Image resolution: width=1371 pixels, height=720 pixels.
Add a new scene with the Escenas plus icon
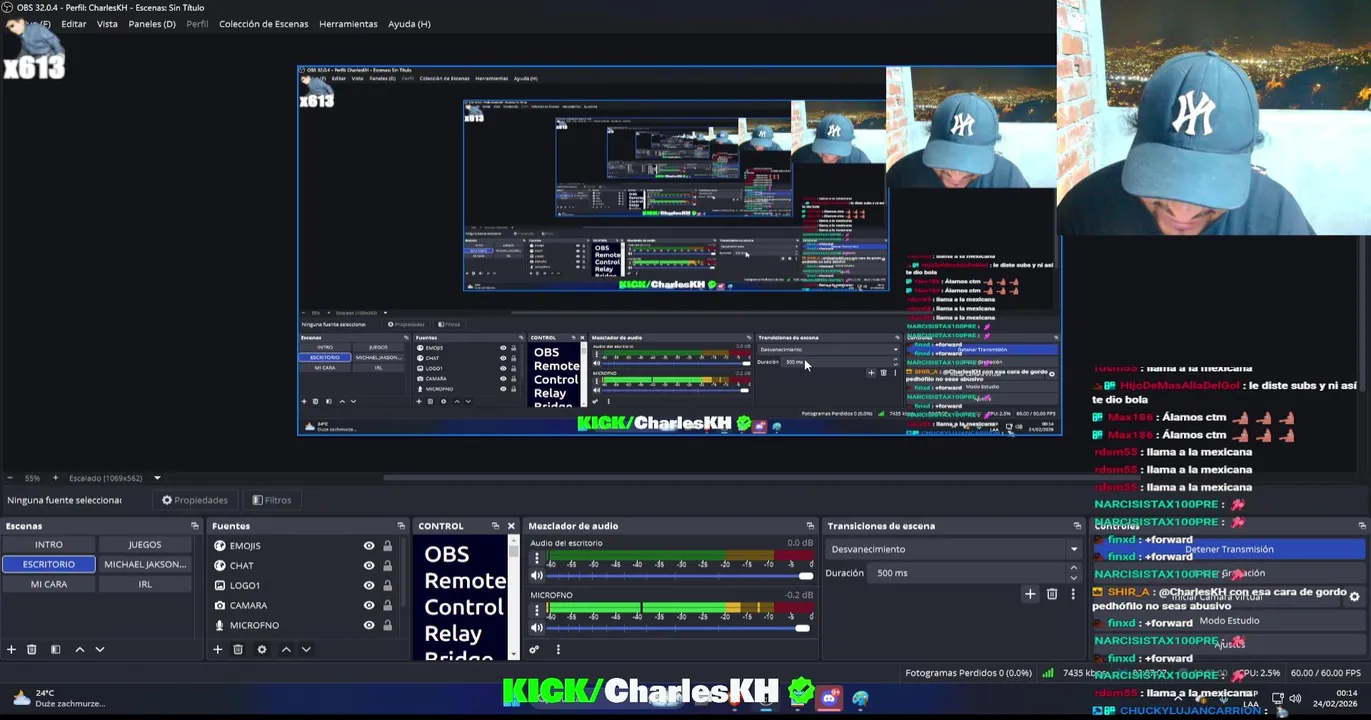tap(11, 650)
